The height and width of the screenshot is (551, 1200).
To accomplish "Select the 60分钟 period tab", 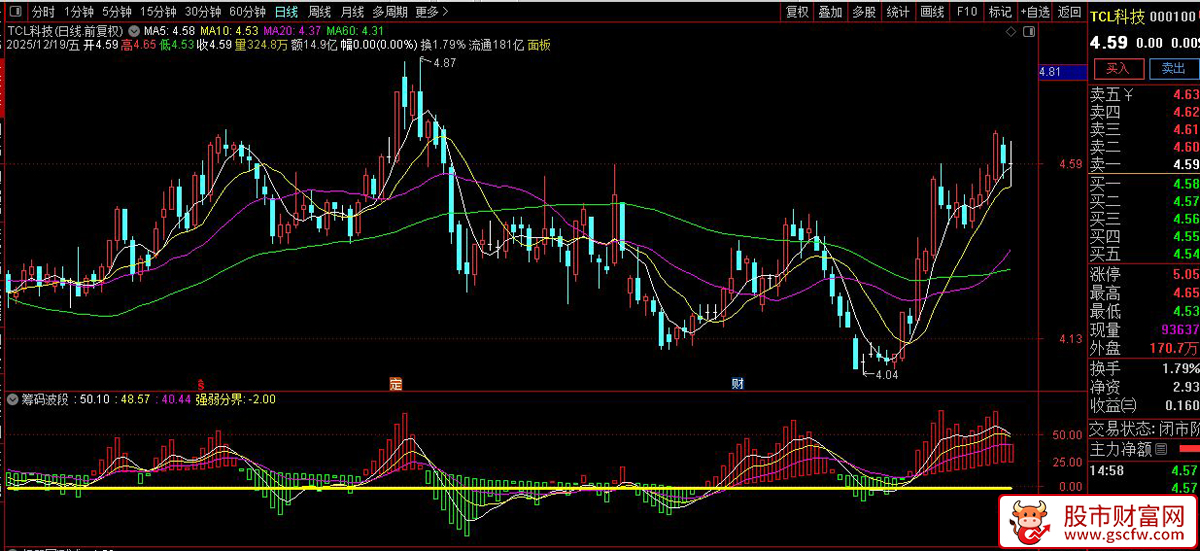I will [x=247, y=12].
